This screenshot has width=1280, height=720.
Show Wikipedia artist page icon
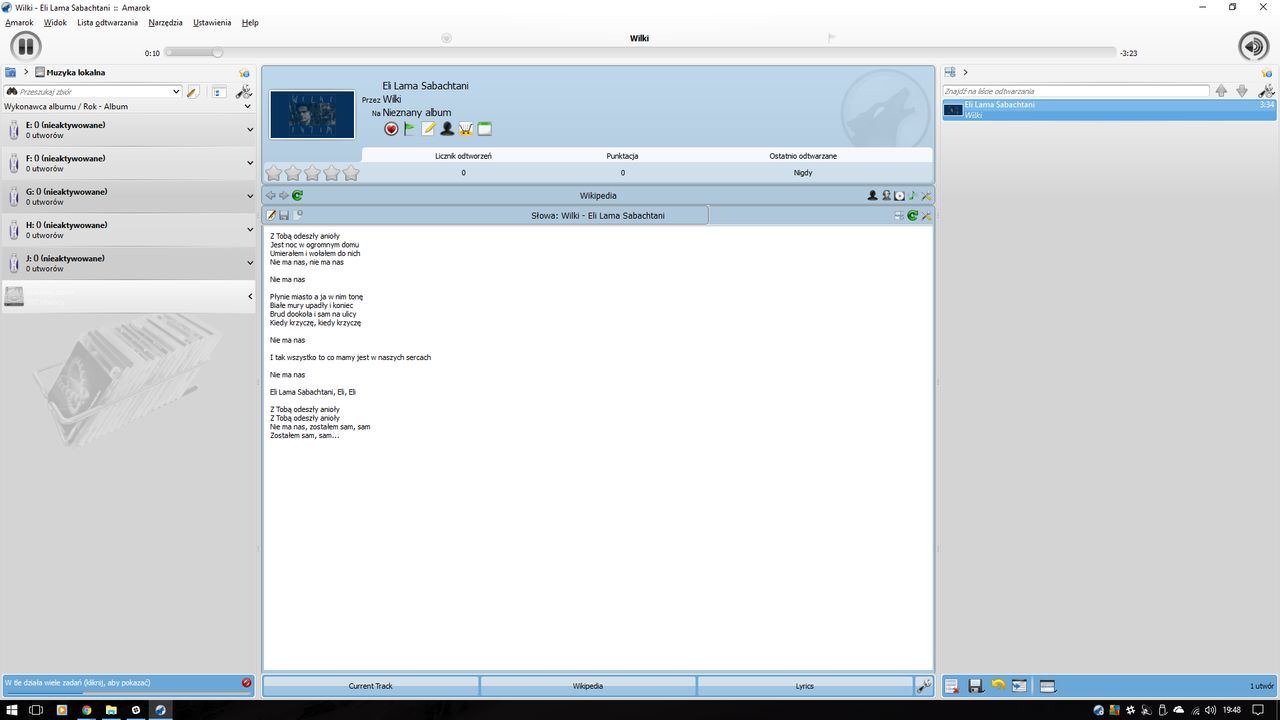pos(873,196)
